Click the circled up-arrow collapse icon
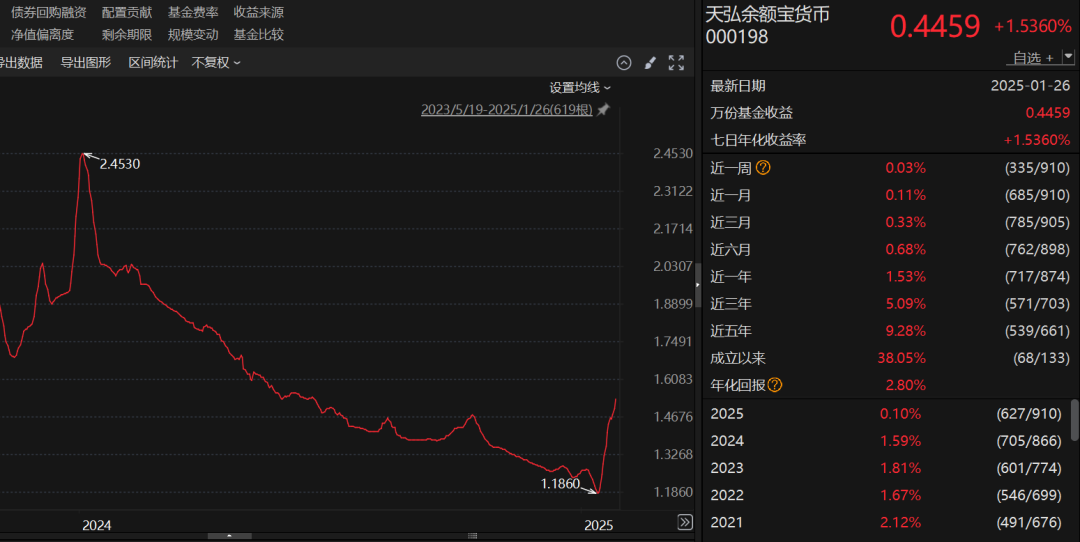The height and width of the screenshot is (542, 1080). click(x=624, y=63)
